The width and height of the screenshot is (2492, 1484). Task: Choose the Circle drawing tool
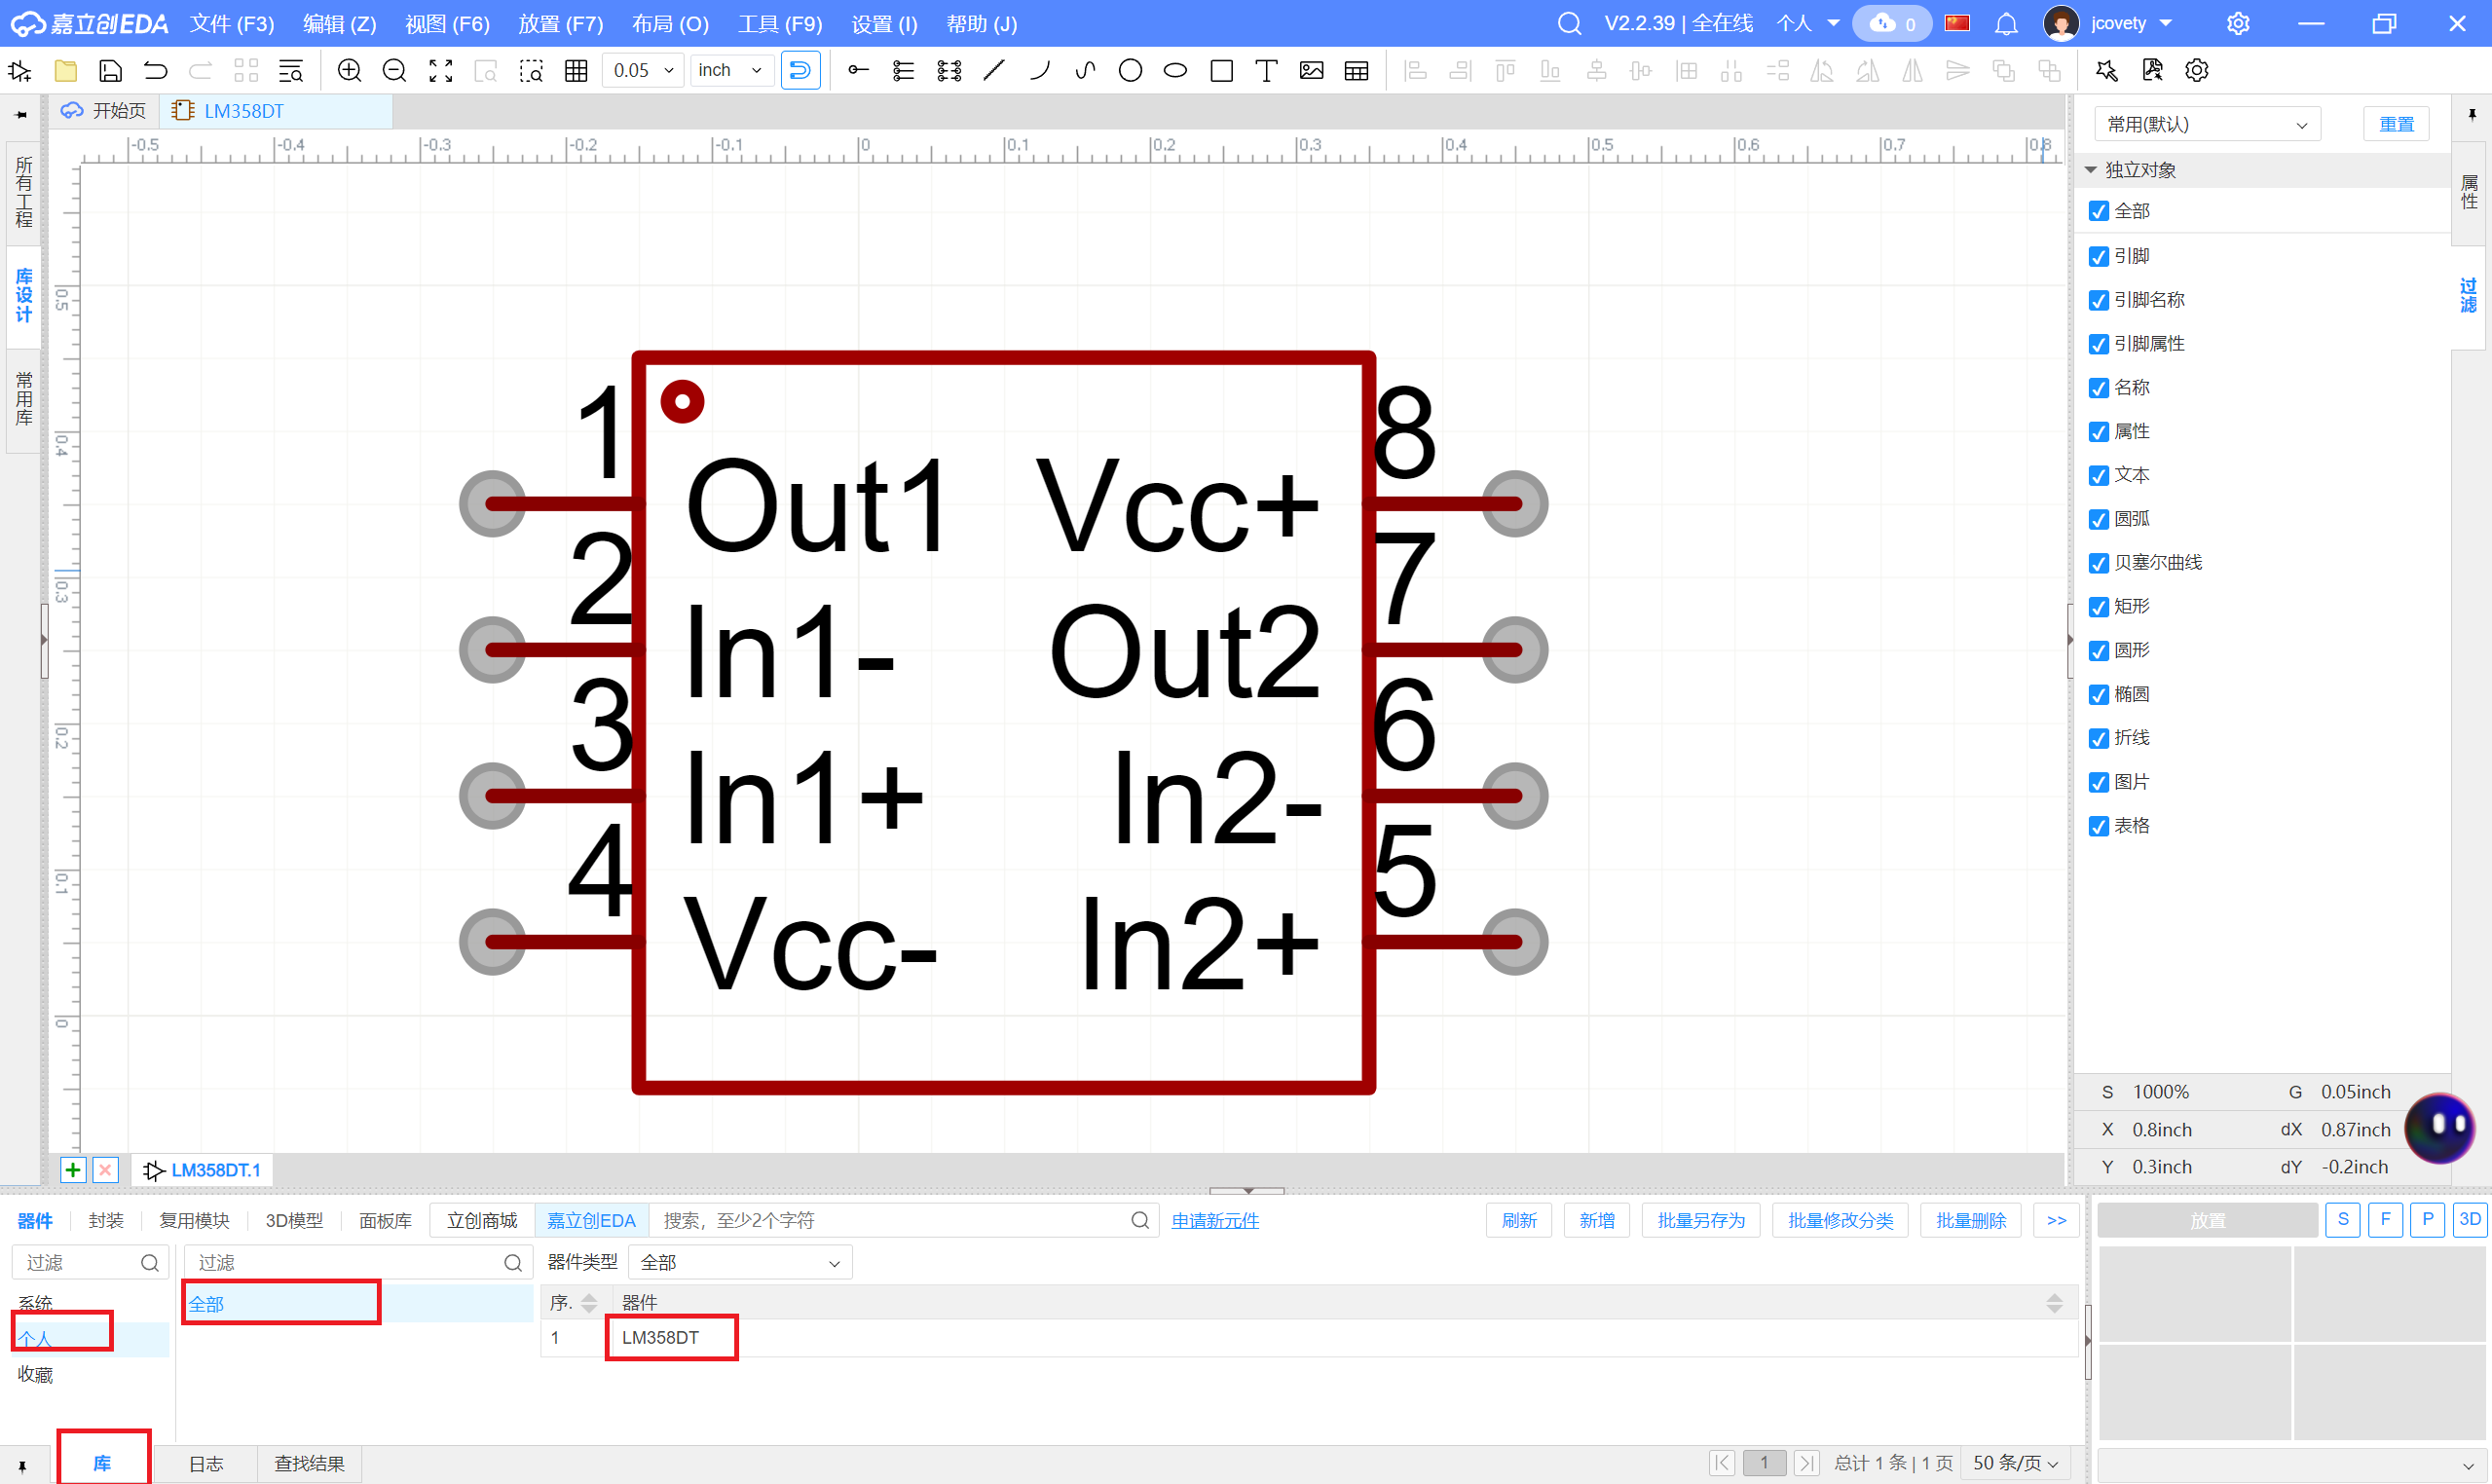[x=1130, y=70]
